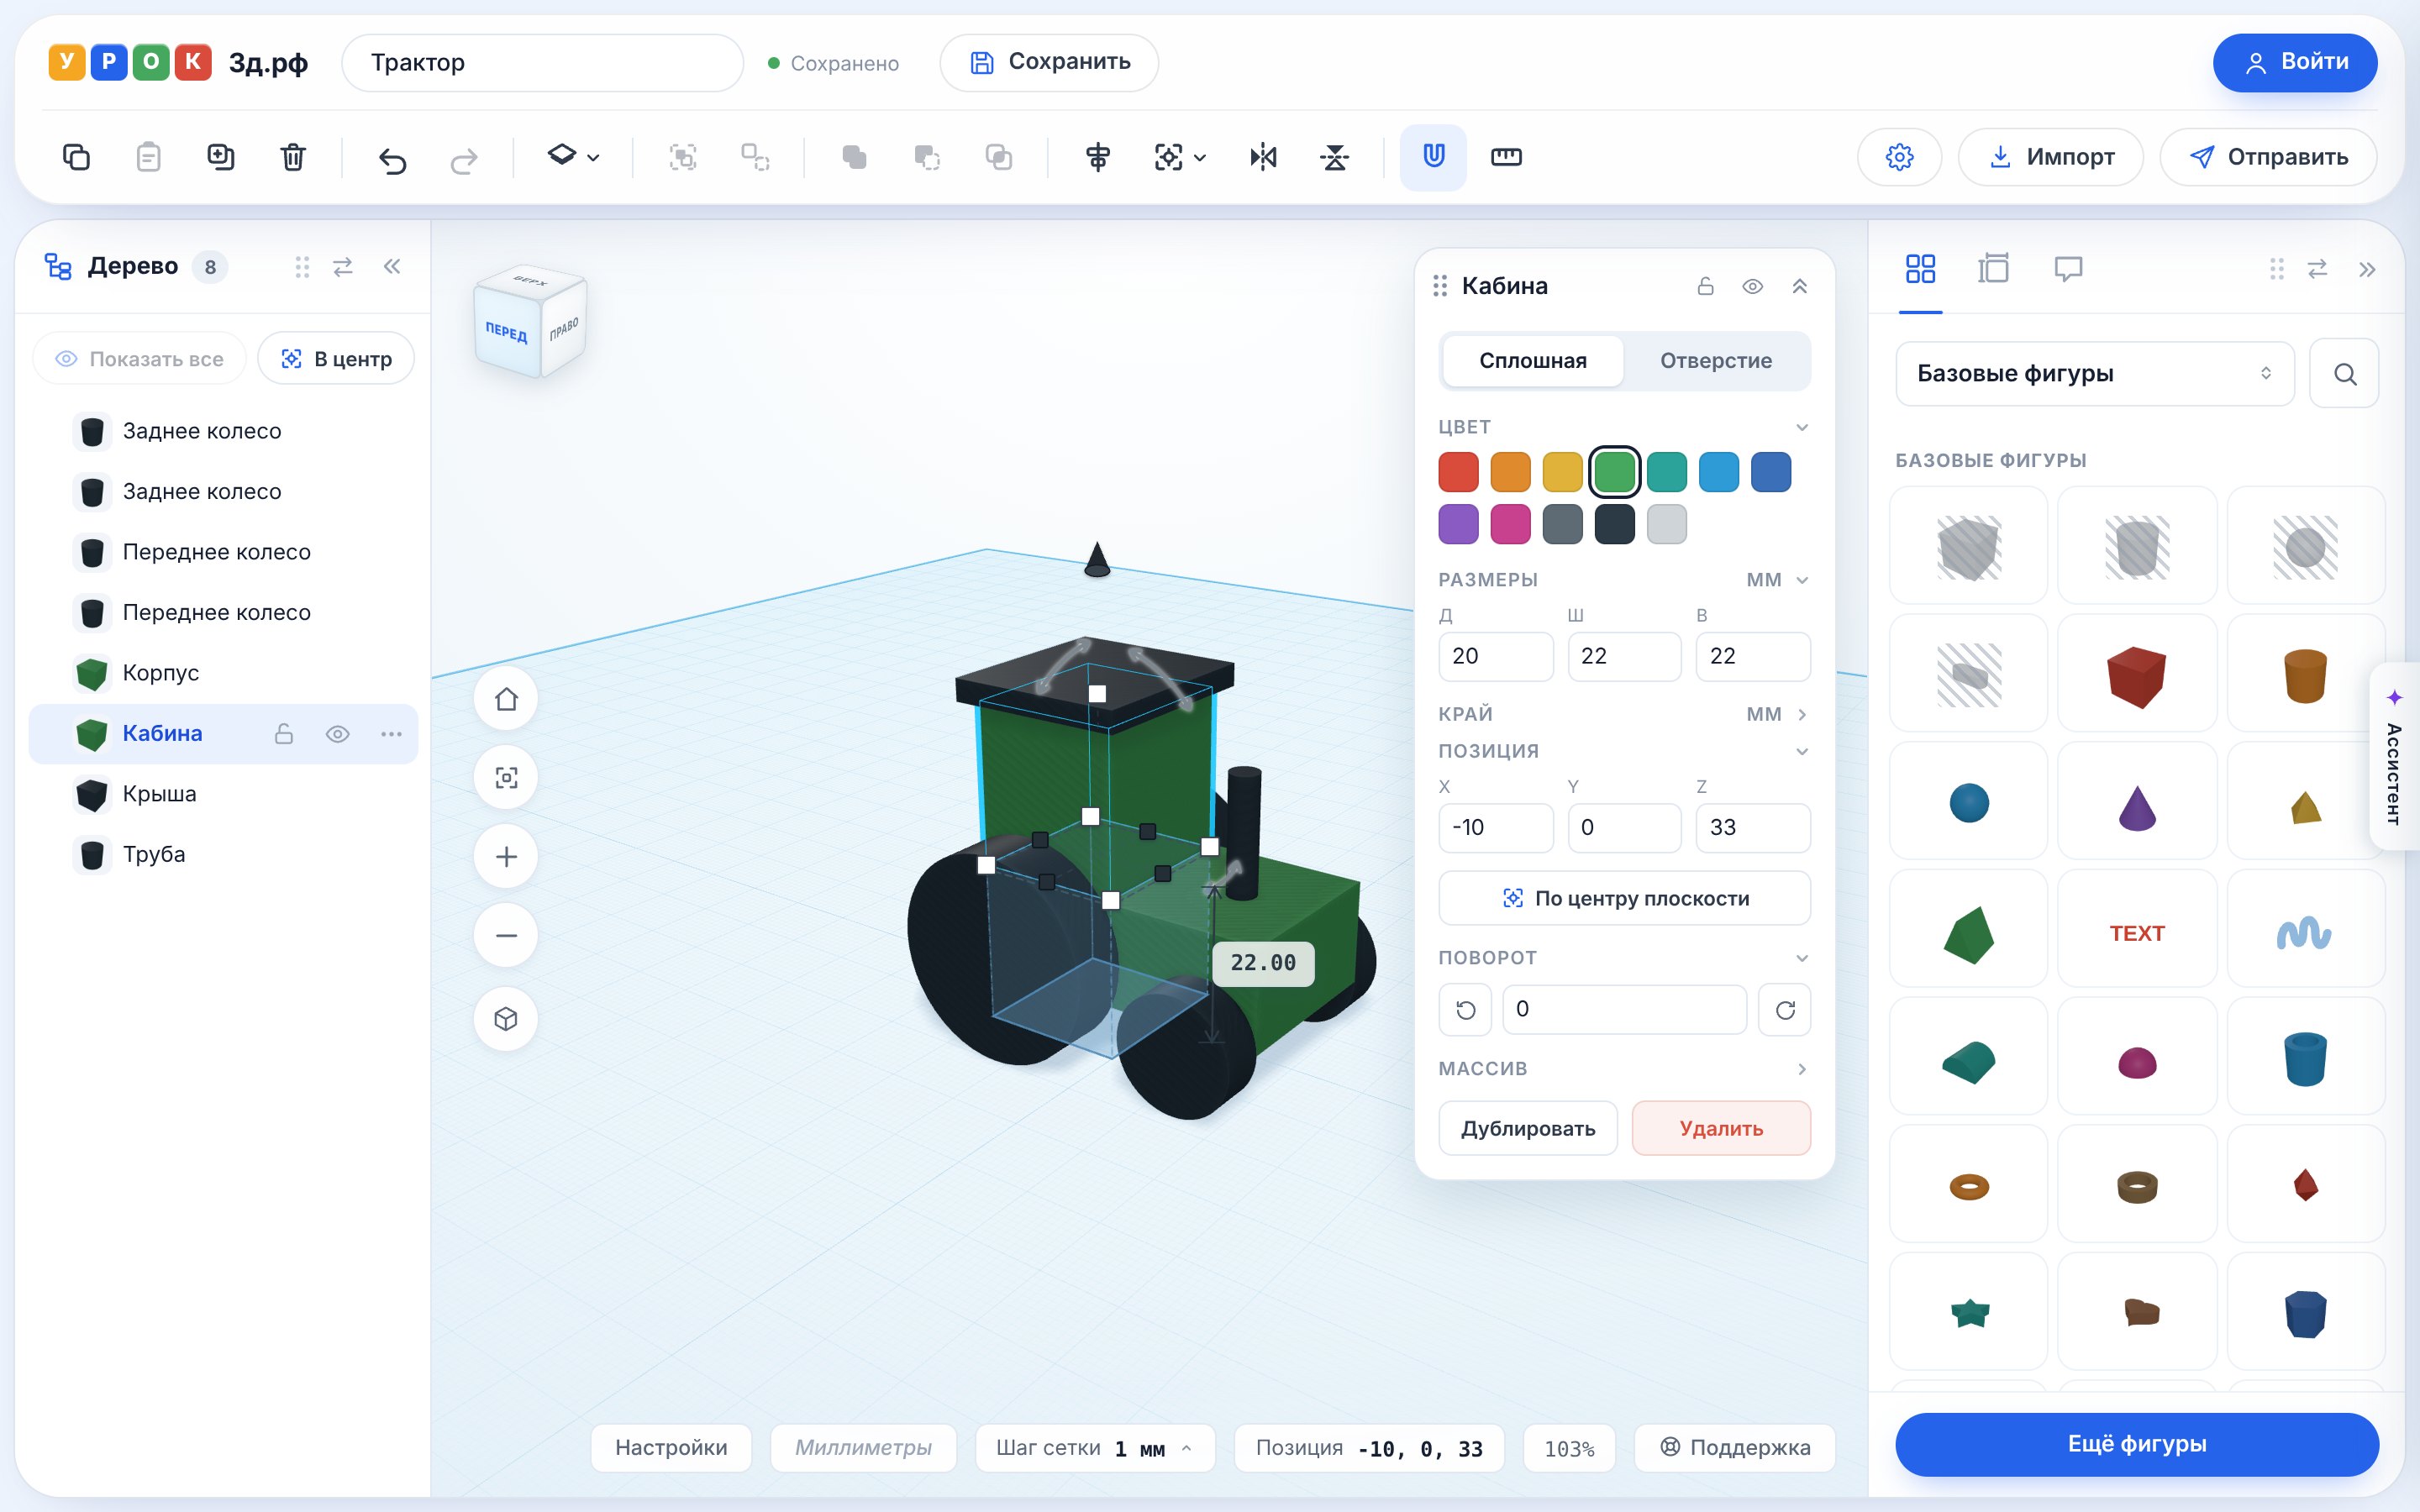
Task: Click the duplicate icon in the toolbar
Action: [x=220, y=157]
